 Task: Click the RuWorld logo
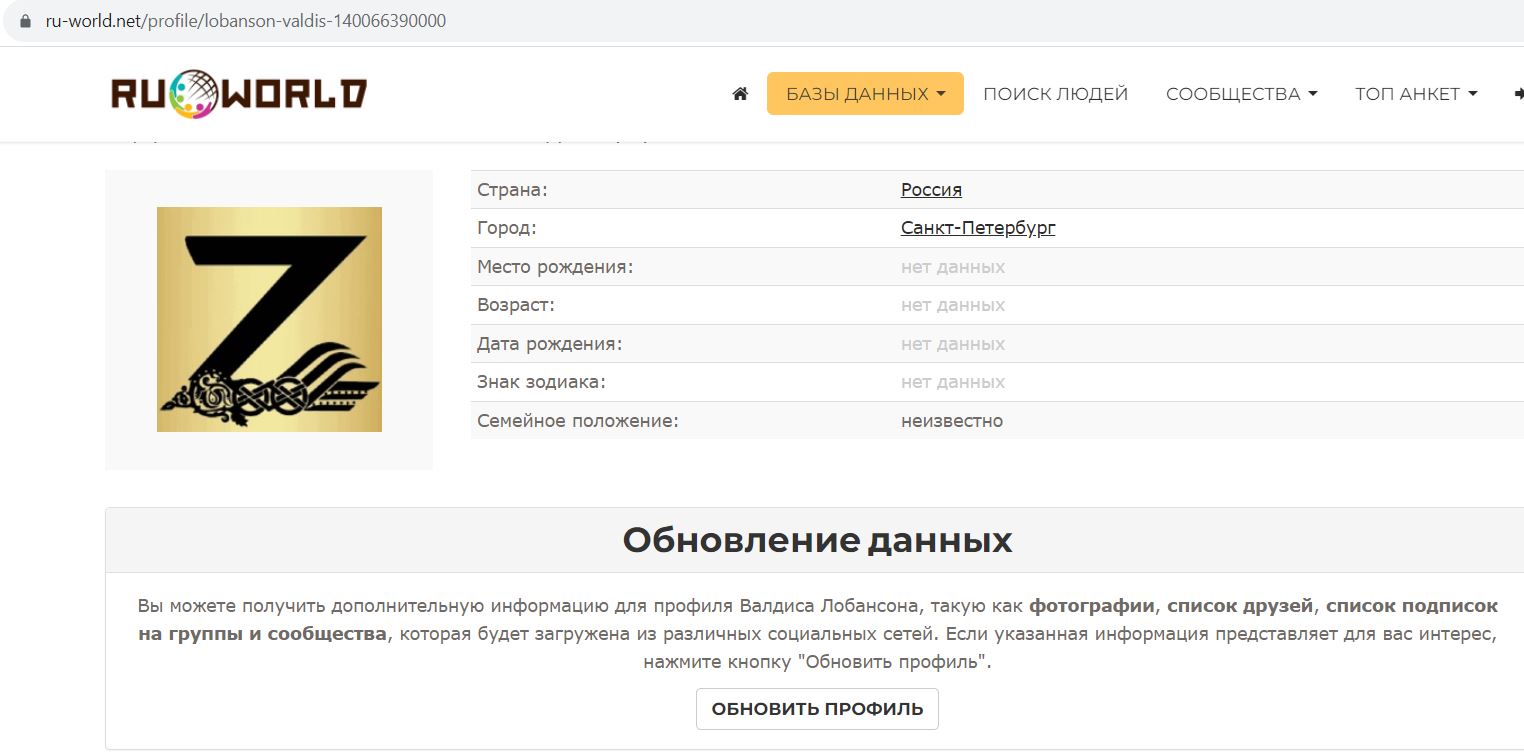(239, 94)
